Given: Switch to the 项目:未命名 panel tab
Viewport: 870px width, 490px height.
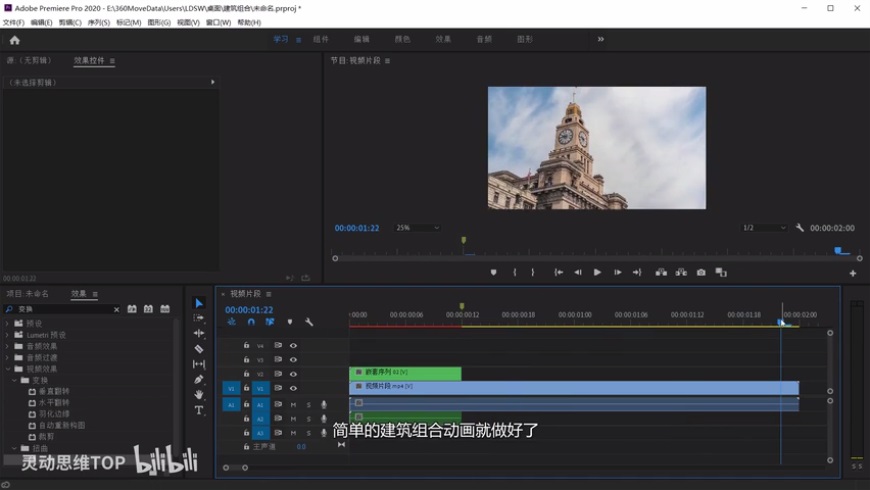Looking at the screenshot, I should 27,294.
